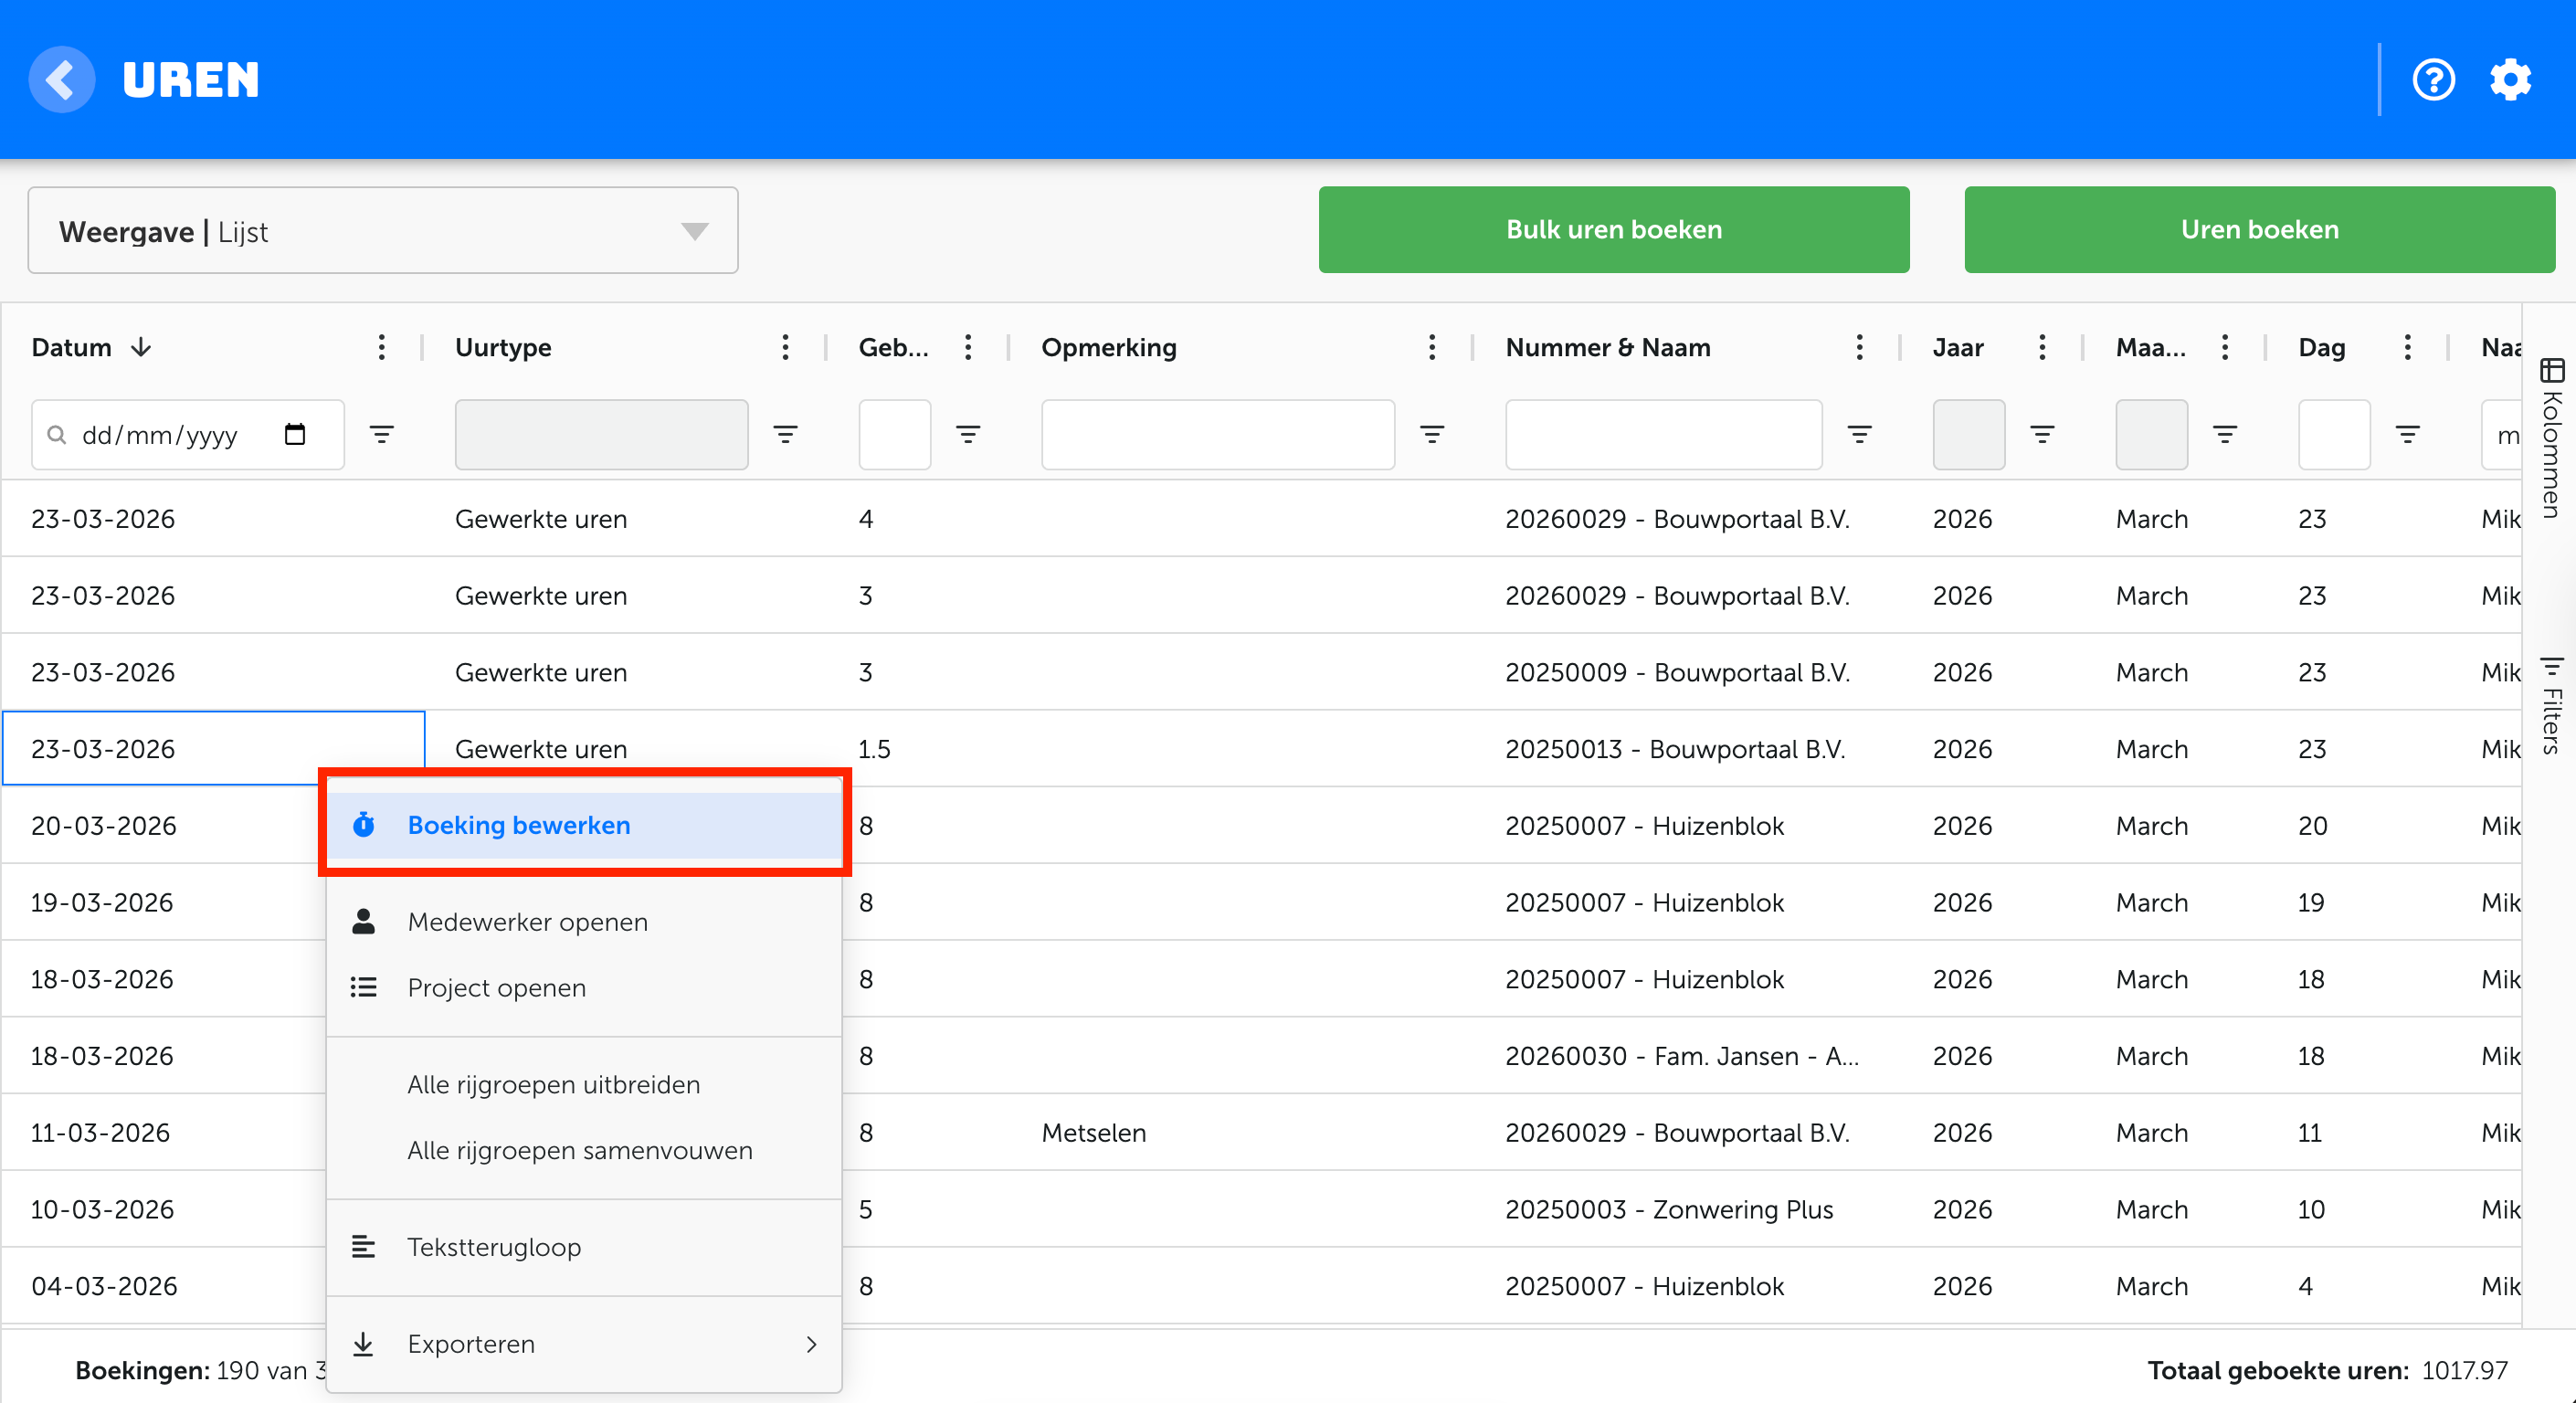This screenshot has height=1403, width=2576.
Task: Open filter options for Datum column
Action: tap(381, 435)
